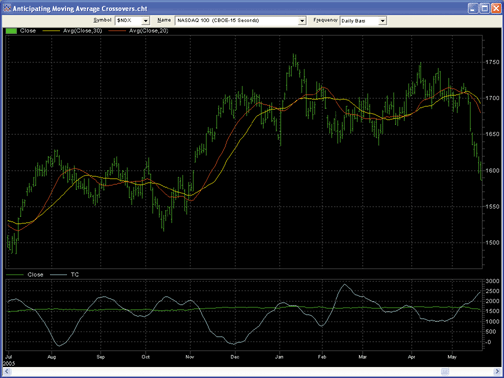The height and width of the screenshot is (378, 504).
Task: Maximize the chart window
Action: (484, 8)
